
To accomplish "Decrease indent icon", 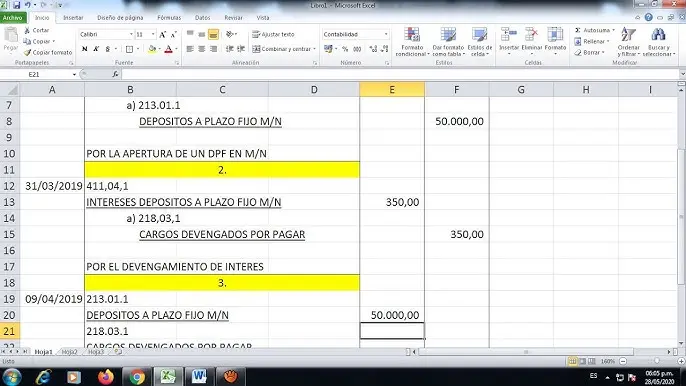I will coord(229,49).
